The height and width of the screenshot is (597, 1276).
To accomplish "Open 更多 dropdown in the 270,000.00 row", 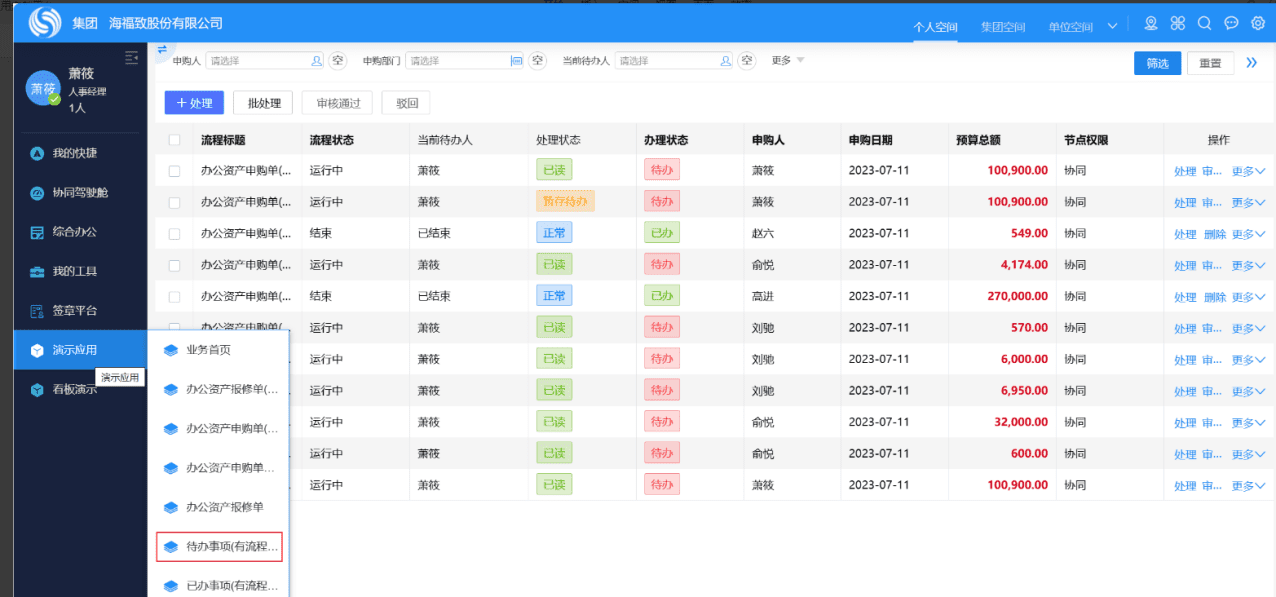I will (x=1248, y=297).
